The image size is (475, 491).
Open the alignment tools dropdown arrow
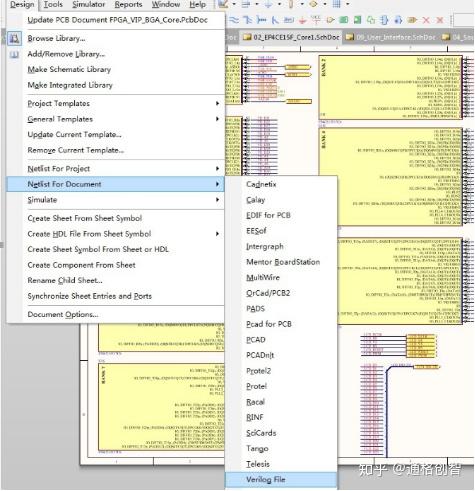[257, 4]
